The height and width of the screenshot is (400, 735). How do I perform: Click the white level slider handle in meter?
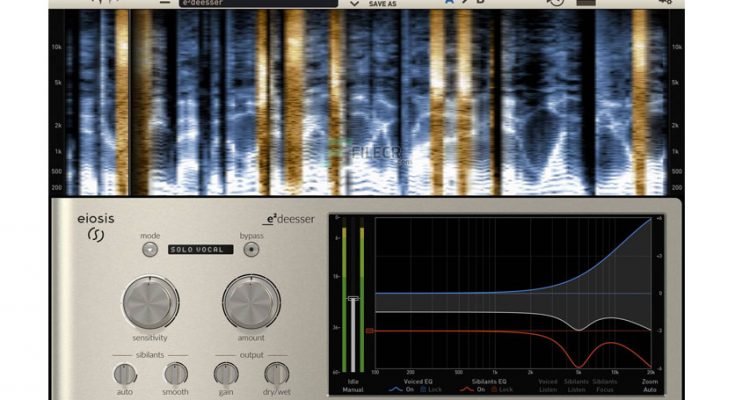(352, 298)
